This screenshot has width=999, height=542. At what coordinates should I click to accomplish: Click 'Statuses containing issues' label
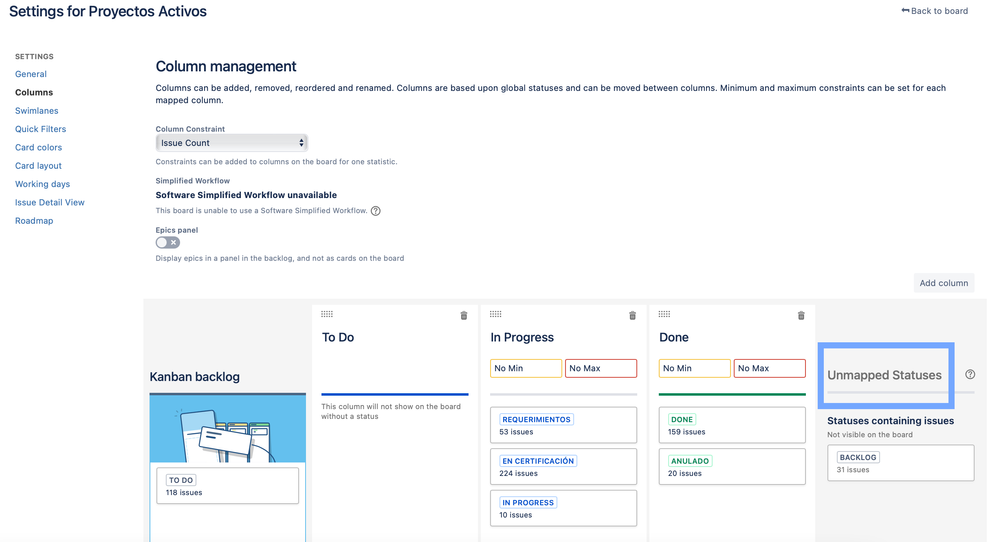pos(890,421)
